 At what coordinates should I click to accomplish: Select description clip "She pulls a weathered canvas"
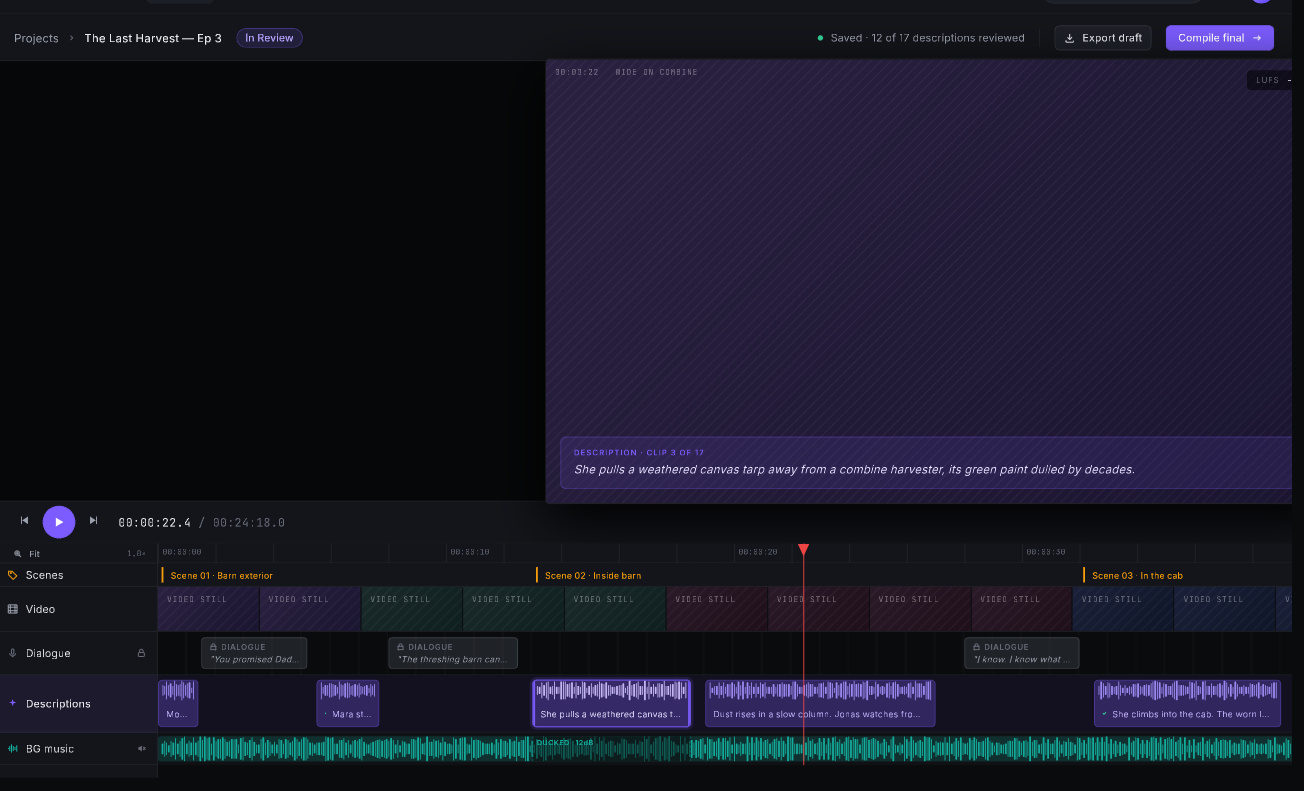pos(611,703)
